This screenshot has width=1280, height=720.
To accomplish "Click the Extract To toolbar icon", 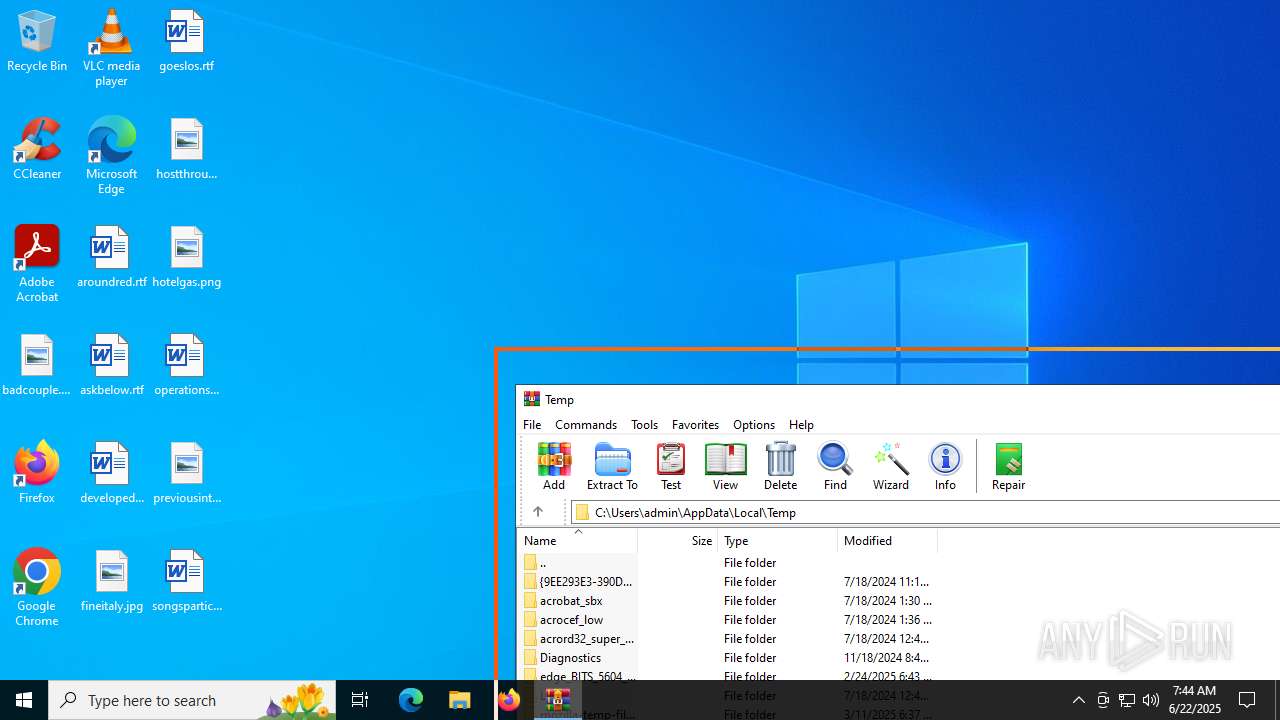I will click(x=612, y=466).
